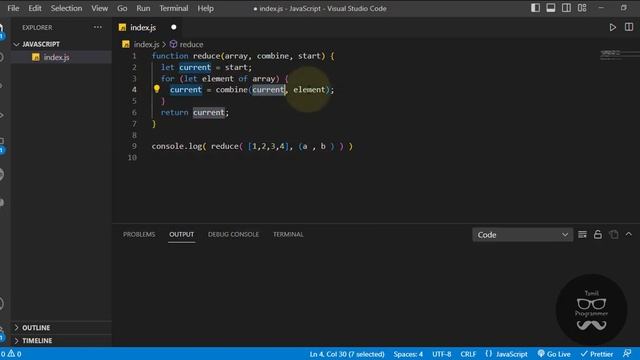Viewport: 640px width, 360px height.
Task: Maximize panel with the chevron up
Action: (629, 234)
